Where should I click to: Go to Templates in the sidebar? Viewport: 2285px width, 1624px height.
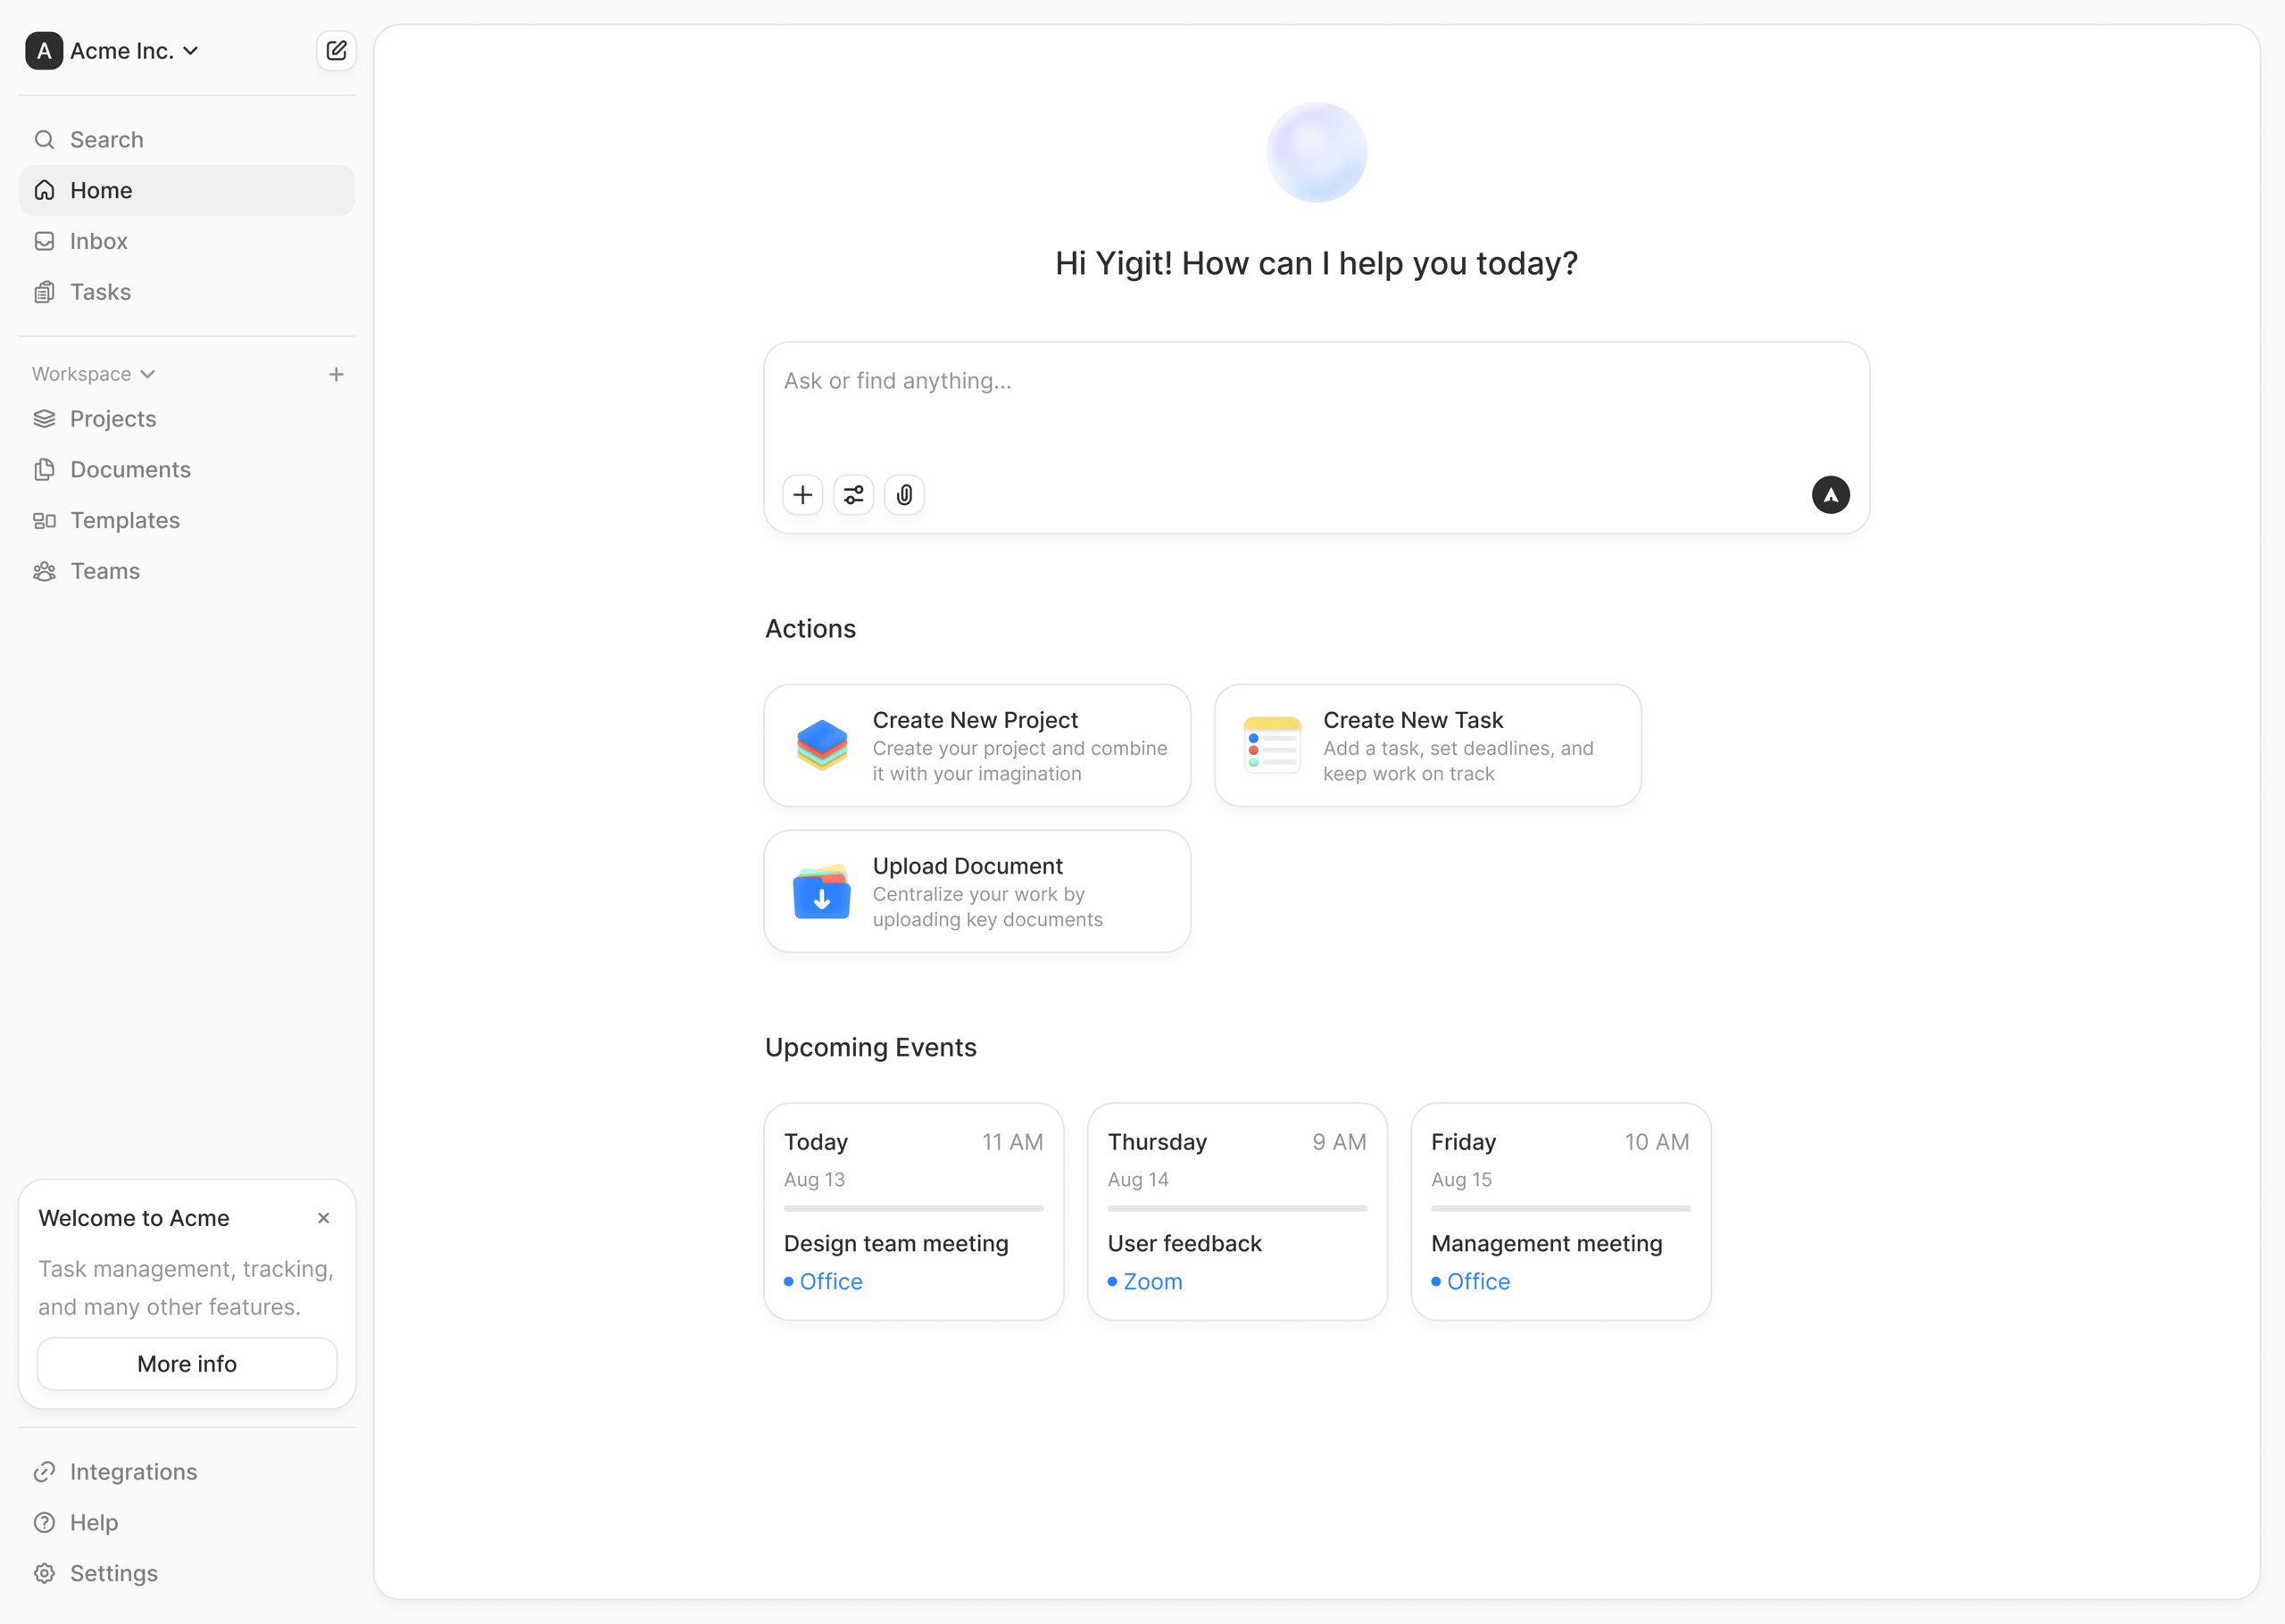(x=124, y=520)
